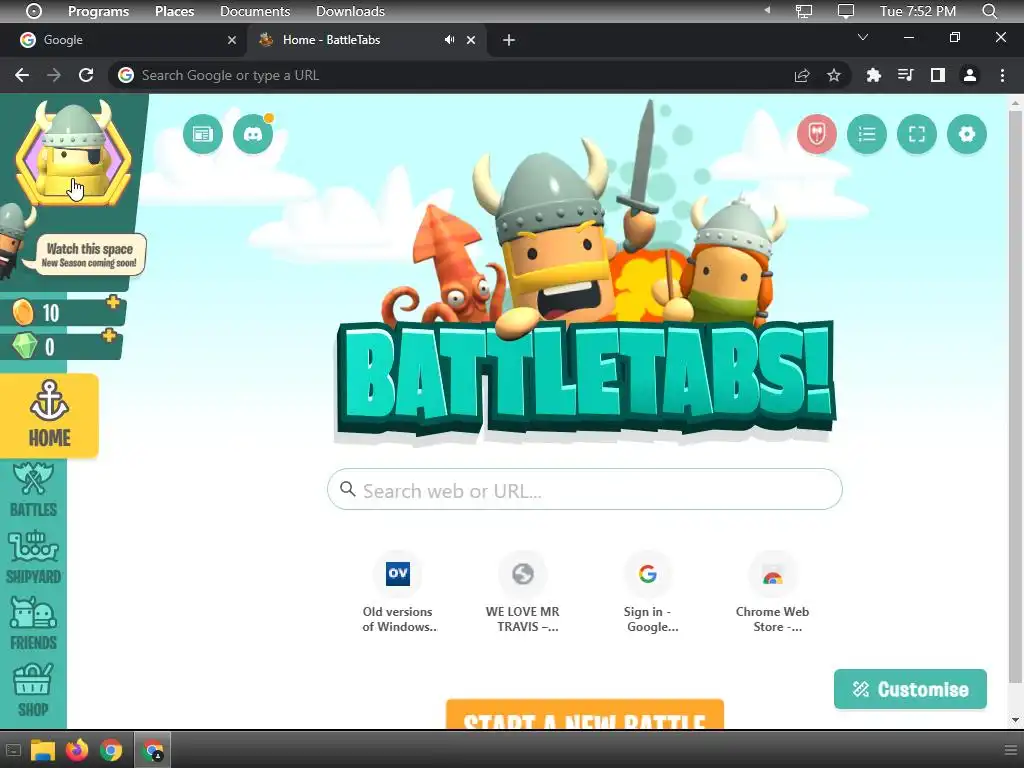Open the network connection tray icon

pyautogui.click(x=804, y=11)
